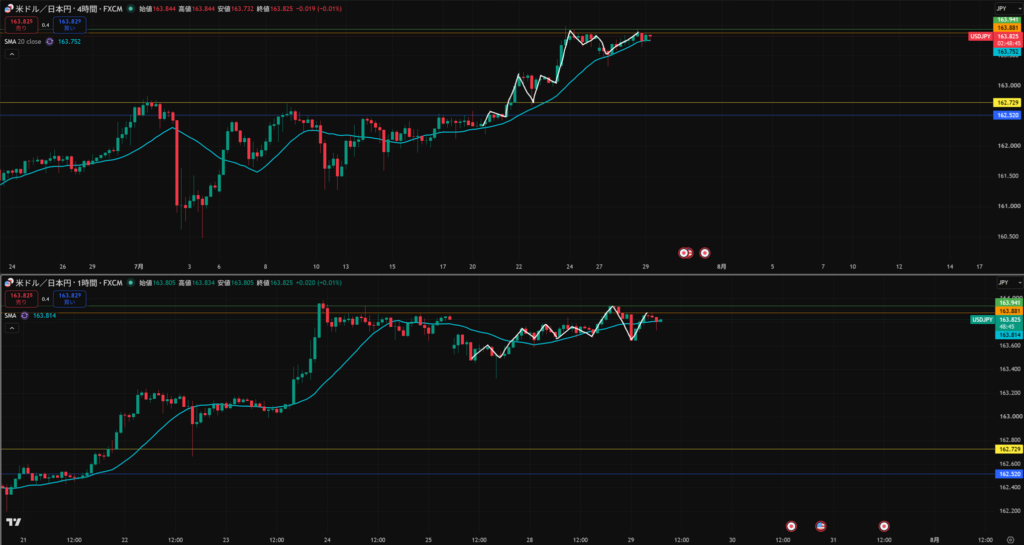Click the 8月 date label on the upper time axis
This screenshot has height=545, width=1024.
click(x=721, y=266)
